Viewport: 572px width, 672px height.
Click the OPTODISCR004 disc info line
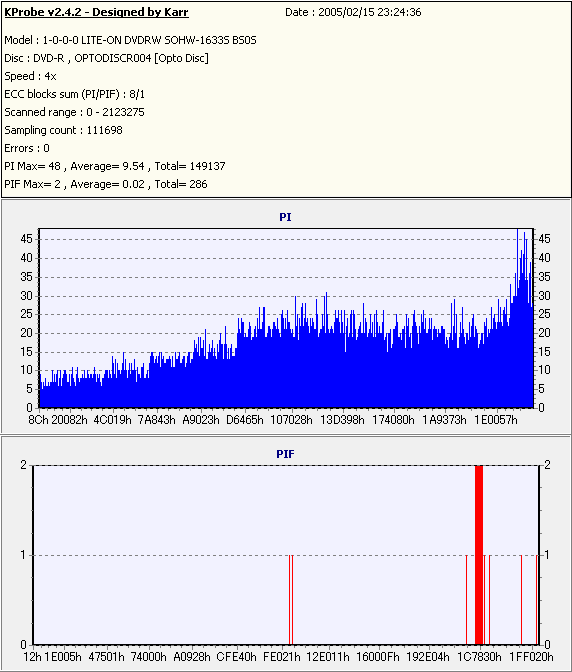pyautogui.click(x=106, y=58)
